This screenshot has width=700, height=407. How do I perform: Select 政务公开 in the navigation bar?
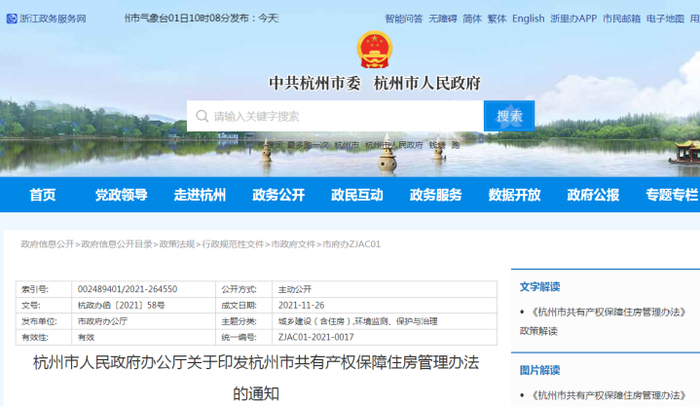(x=279, y=195)
